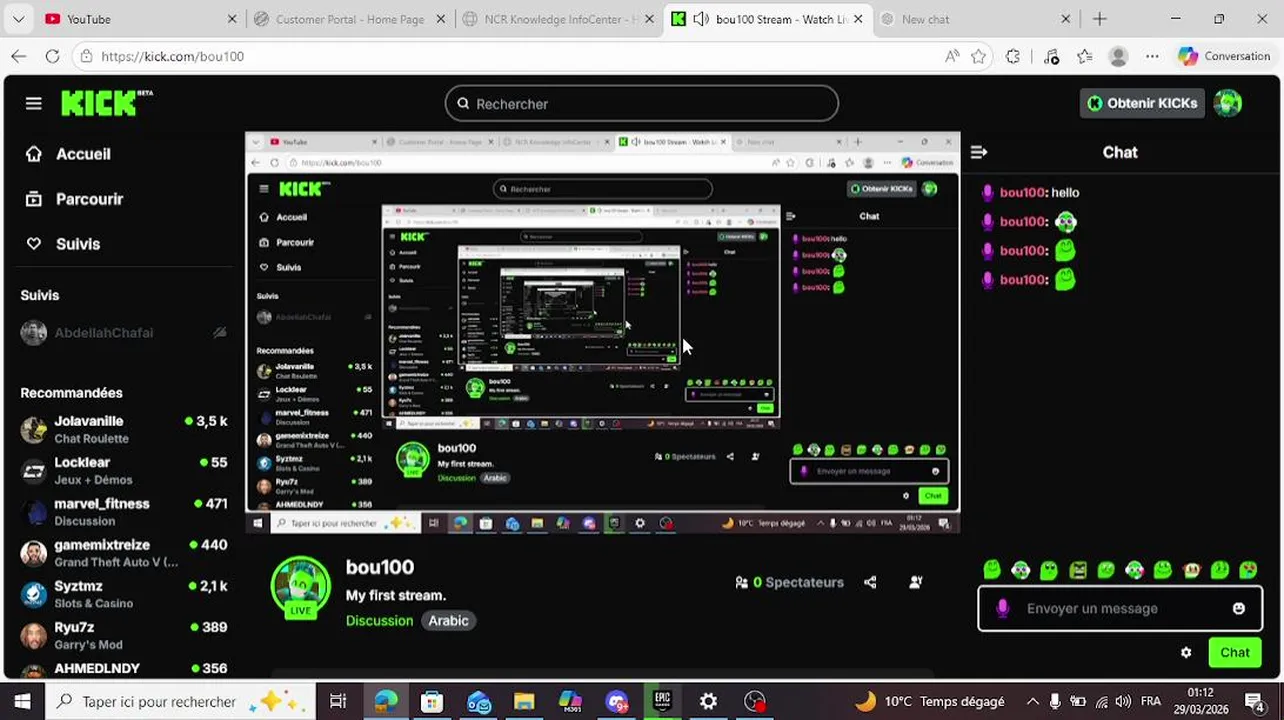Click the follow user icon beside share
This screenshot has height=720, width=1284.
click(x=916, y=582)
